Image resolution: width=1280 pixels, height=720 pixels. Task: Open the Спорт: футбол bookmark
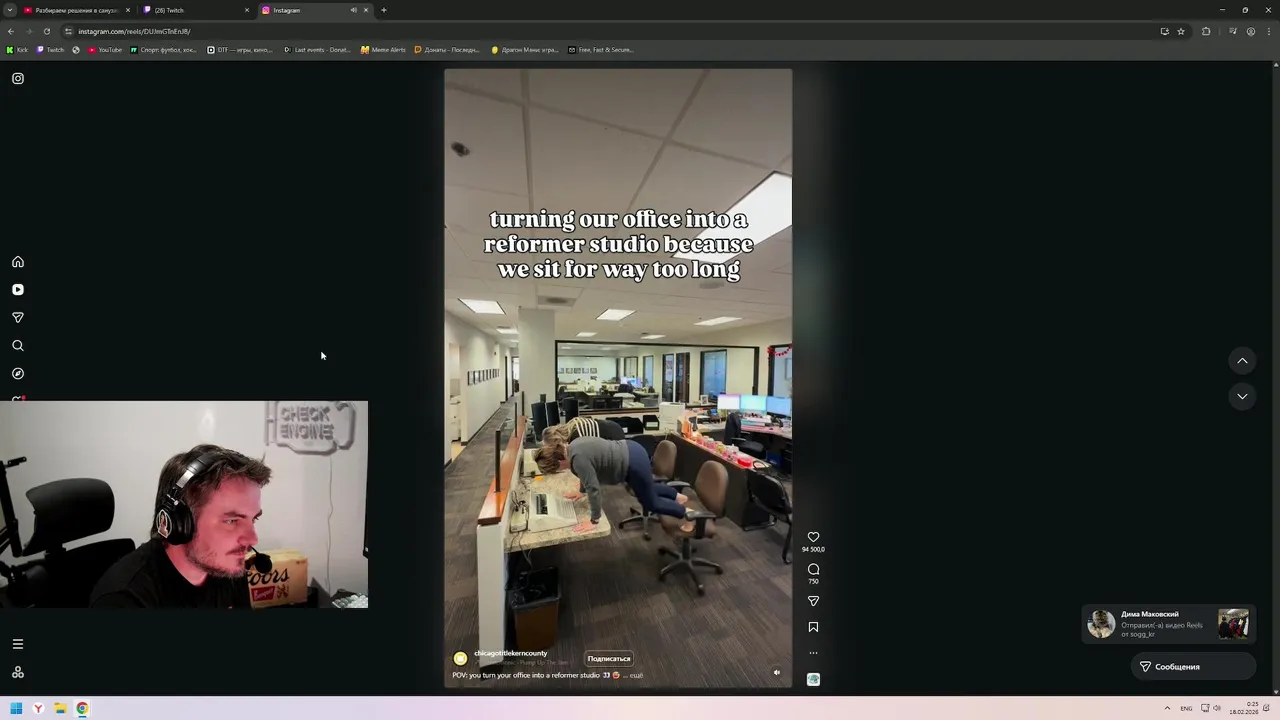coord(164,50)
